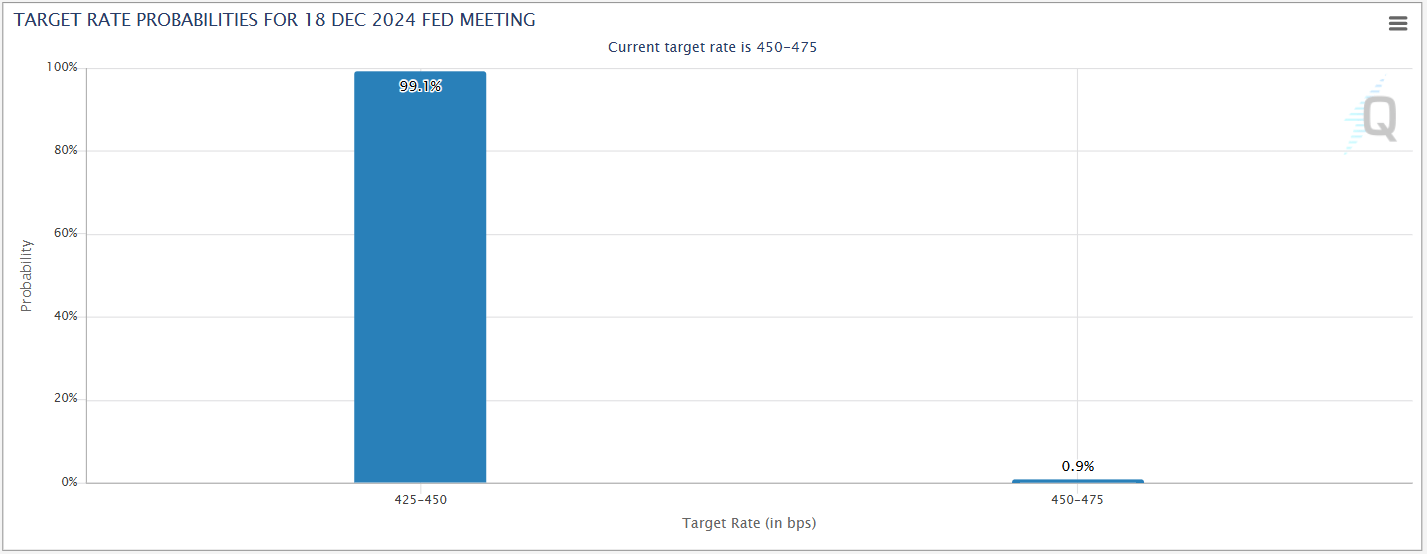Click the 'Current target rate is 450-475' subtitle
The image size is (1427, 554).
tap(712, 47)
